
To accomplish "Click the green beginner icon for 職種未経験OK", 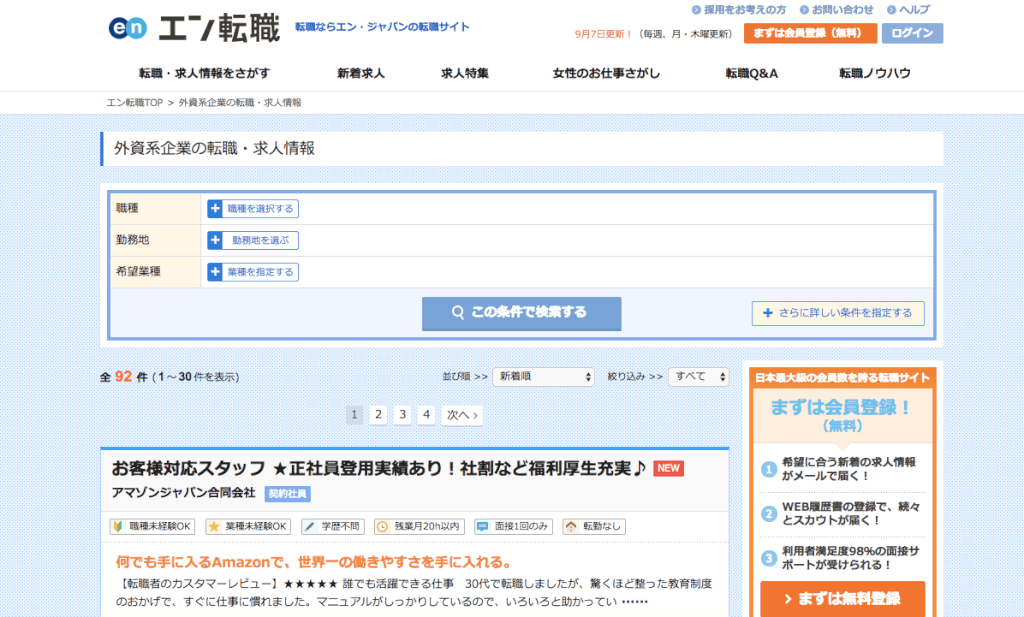I will 118,526.
